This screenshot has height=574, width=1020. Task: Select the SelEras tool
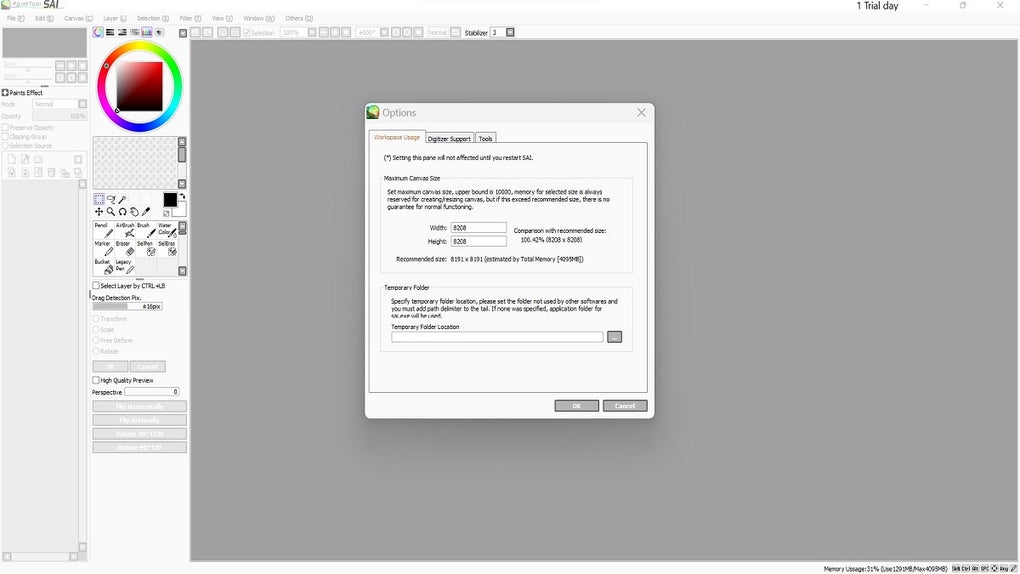(x=167, y=248)
